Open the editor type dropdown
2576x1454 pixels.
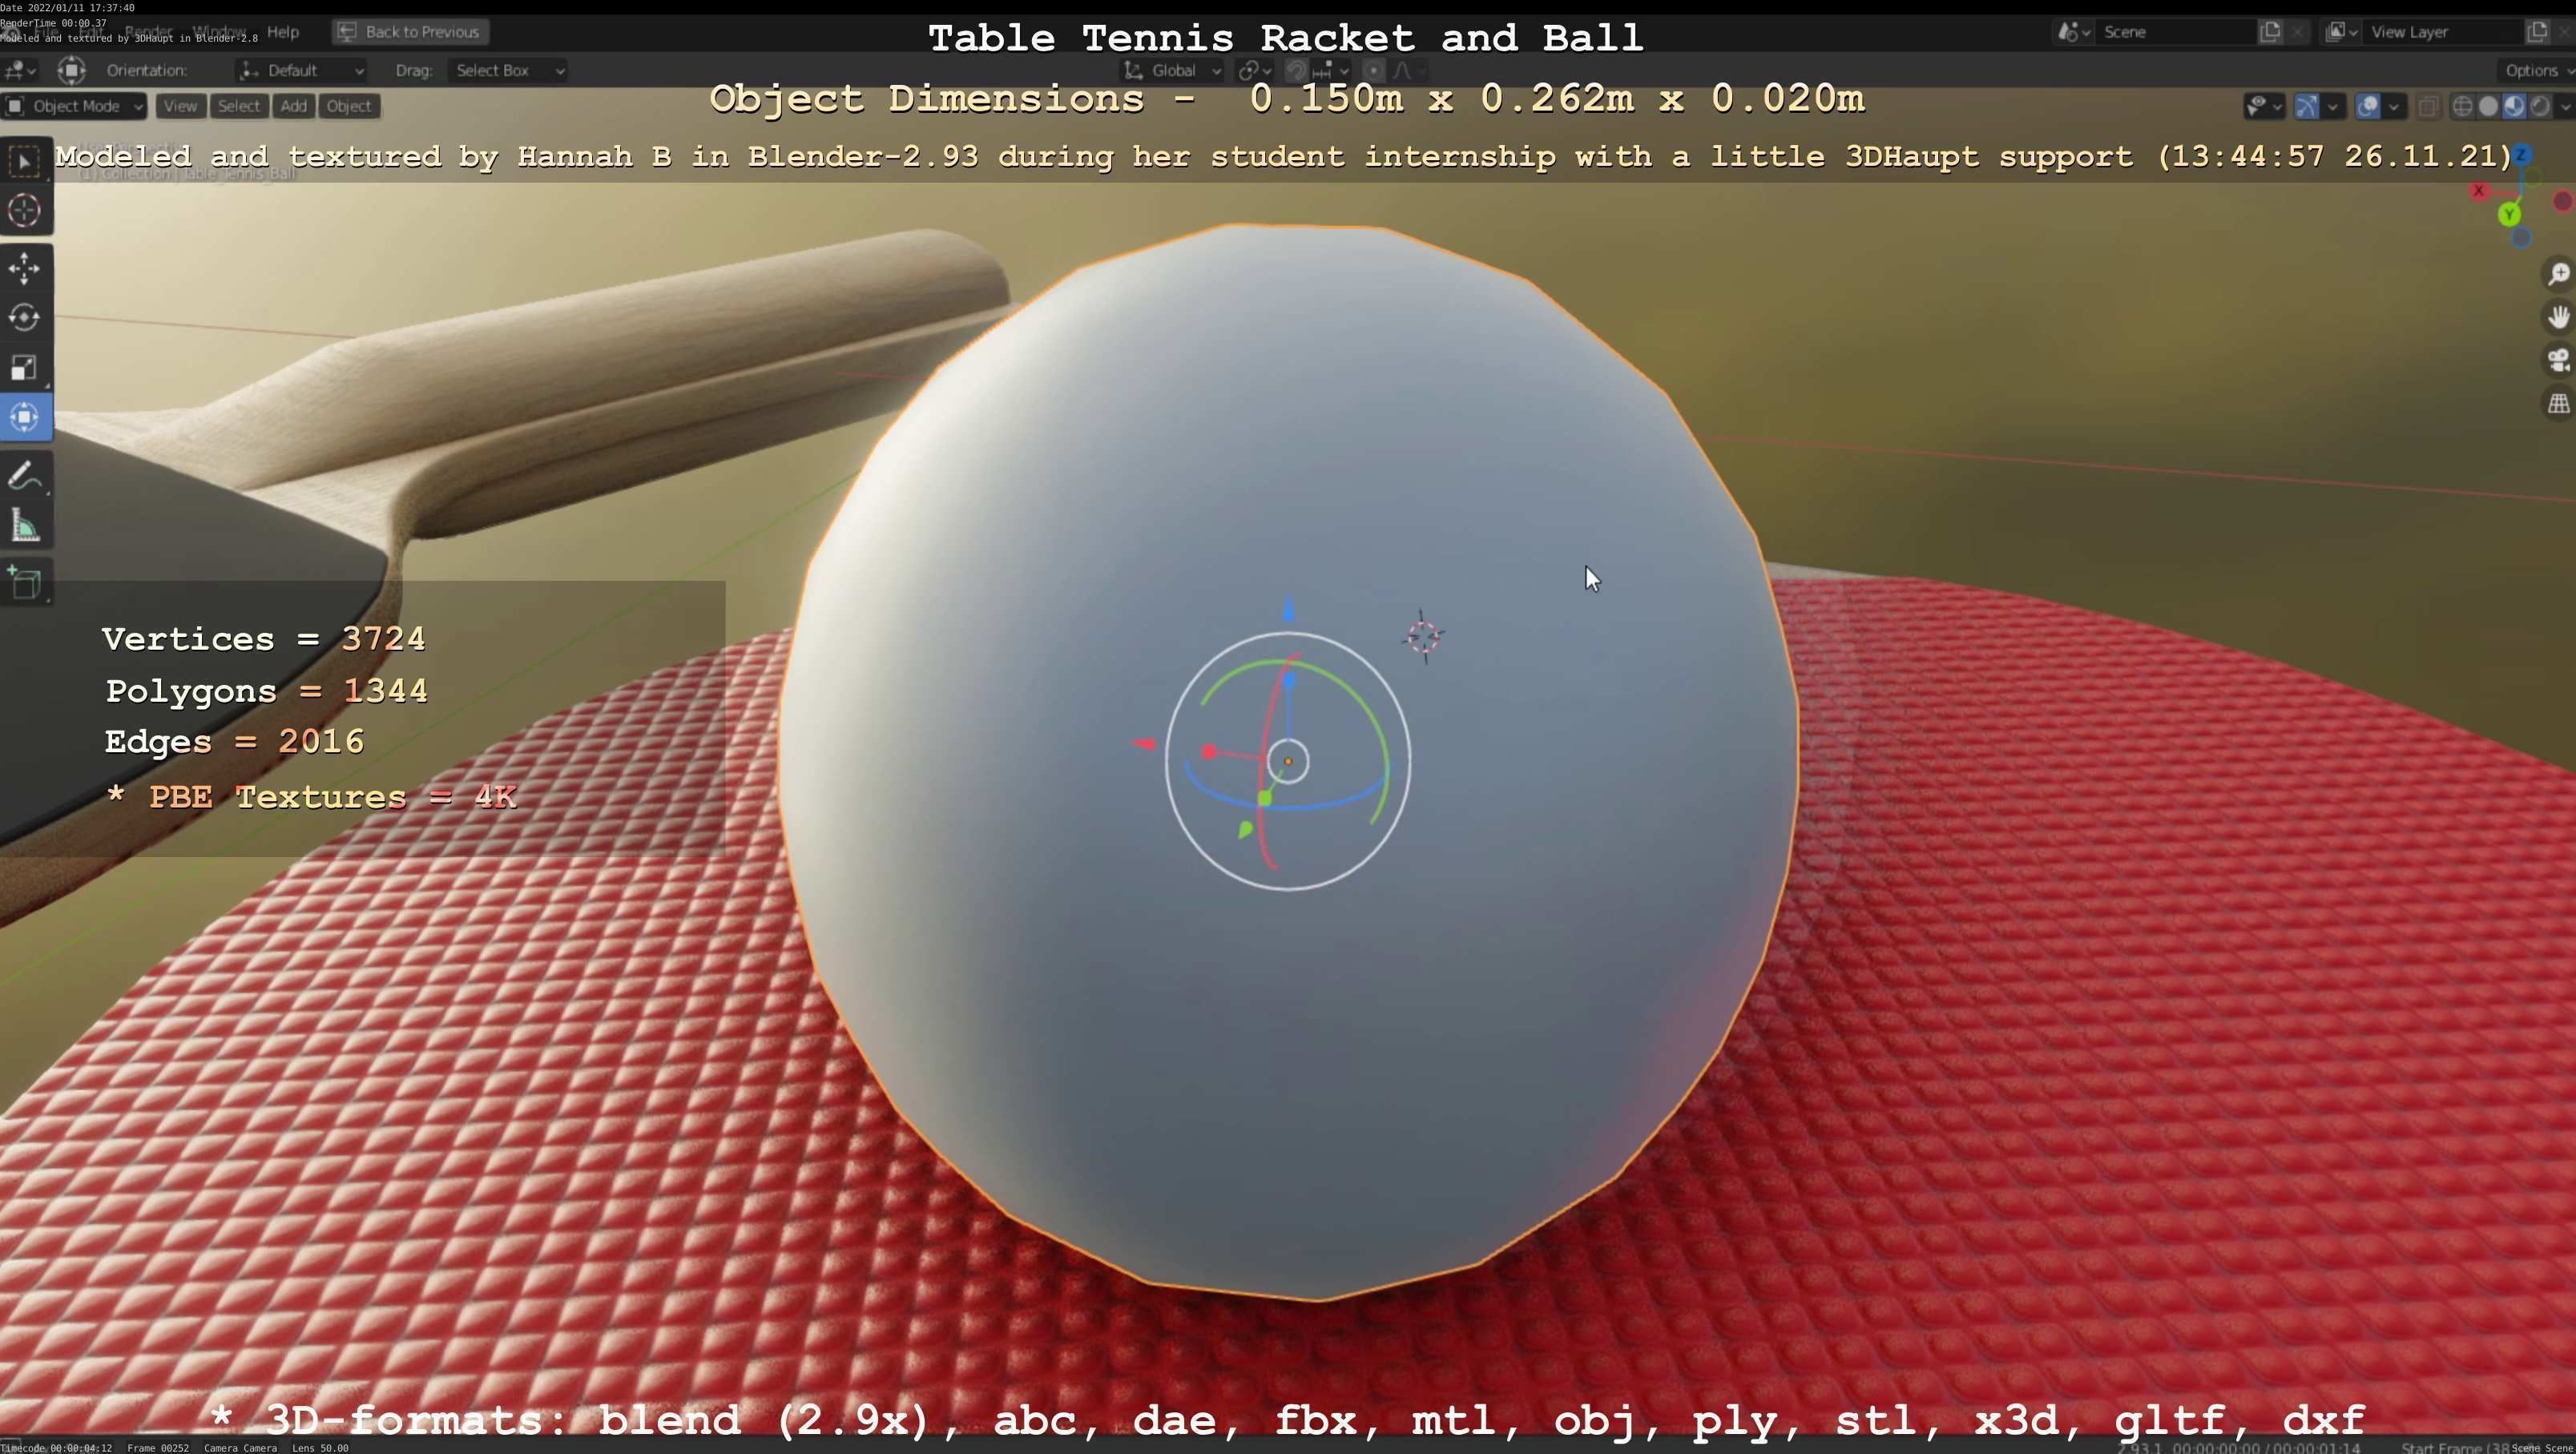[x=20, y=70]
